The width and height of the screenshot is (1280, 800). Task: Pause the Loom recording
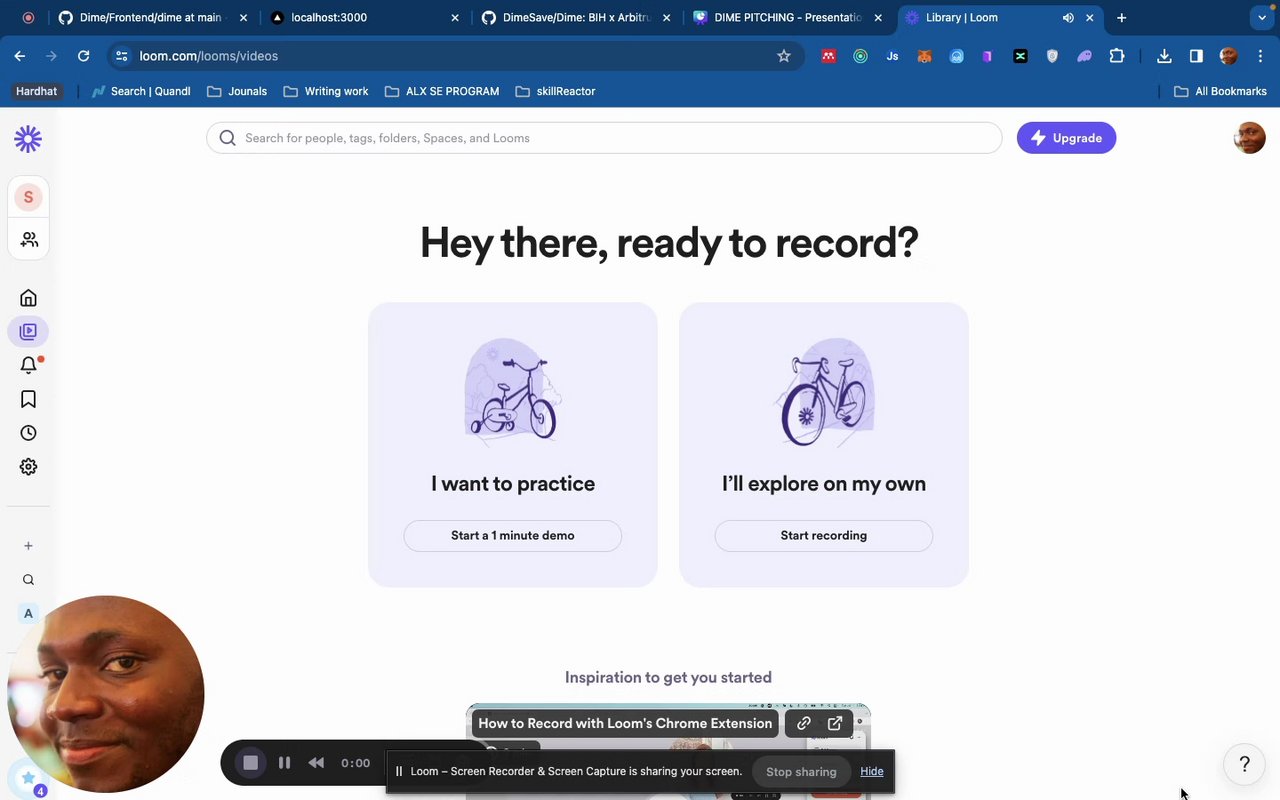284,763
